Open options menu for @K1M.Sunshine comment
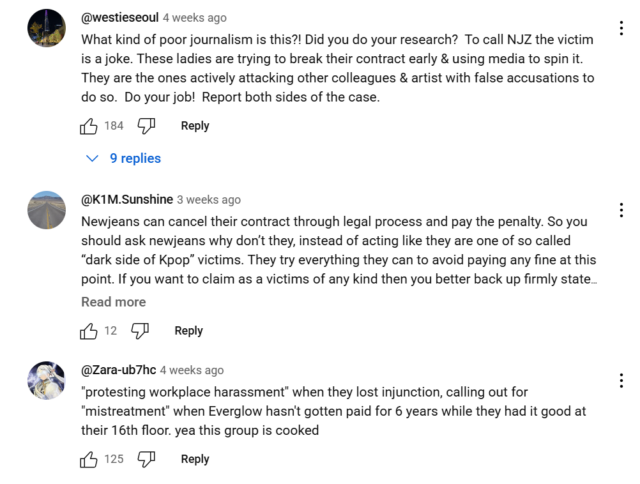 [x=621, y=210]
